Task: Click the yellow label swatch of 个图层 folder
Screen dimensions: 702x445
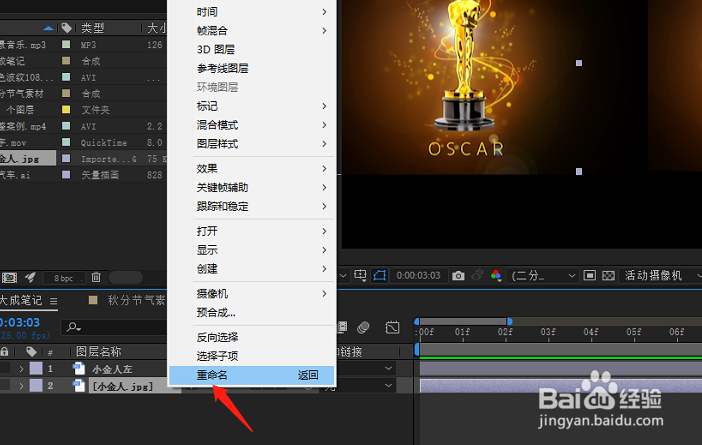Action: point(66,110)
